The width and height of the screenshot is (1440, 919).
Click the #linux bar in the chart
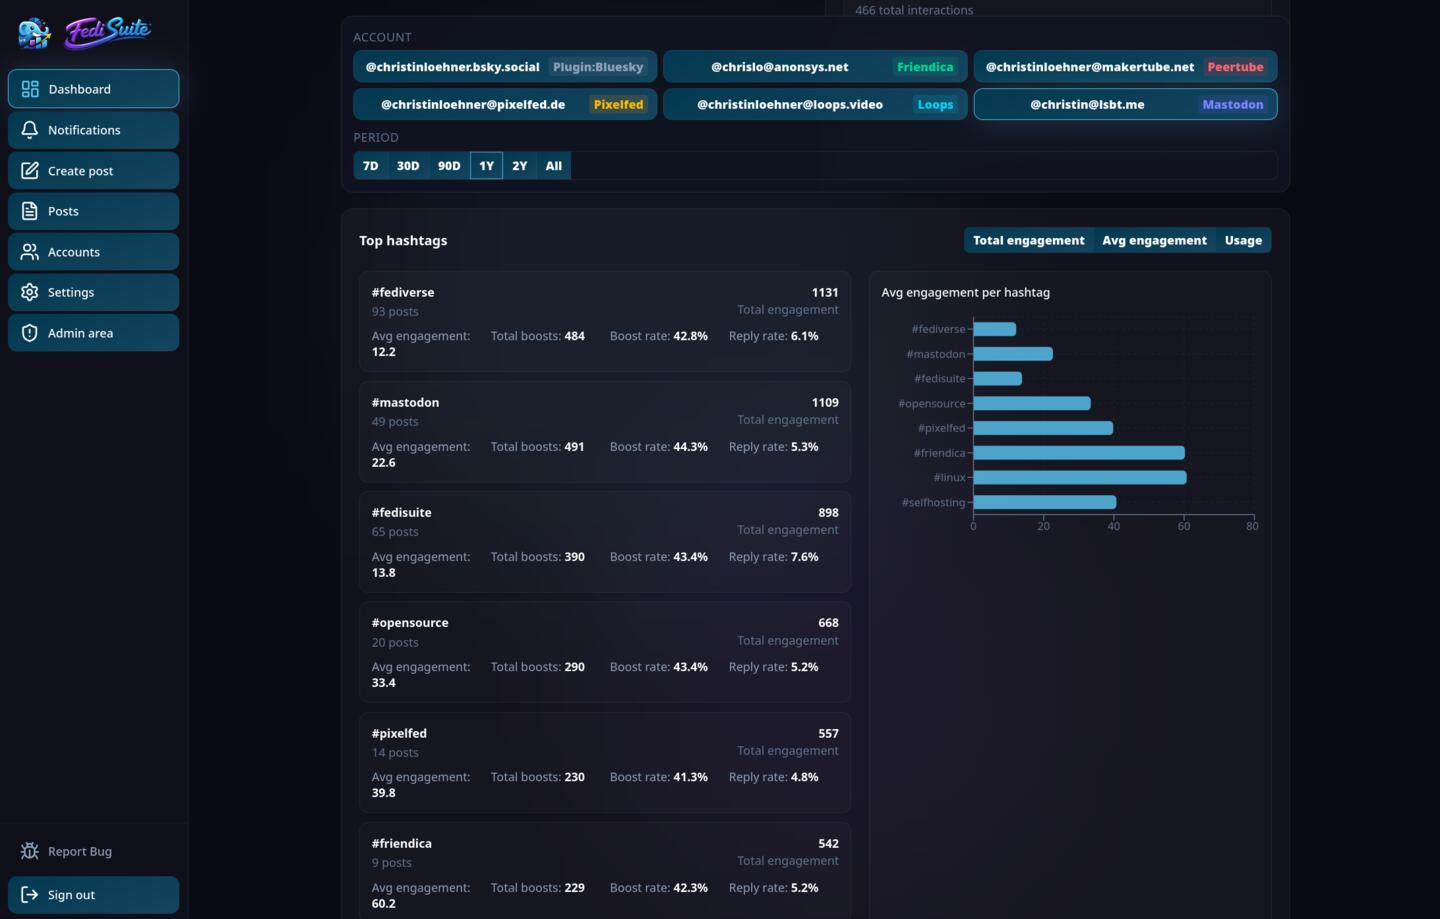pyautogui.click(x=1080, y=478)
